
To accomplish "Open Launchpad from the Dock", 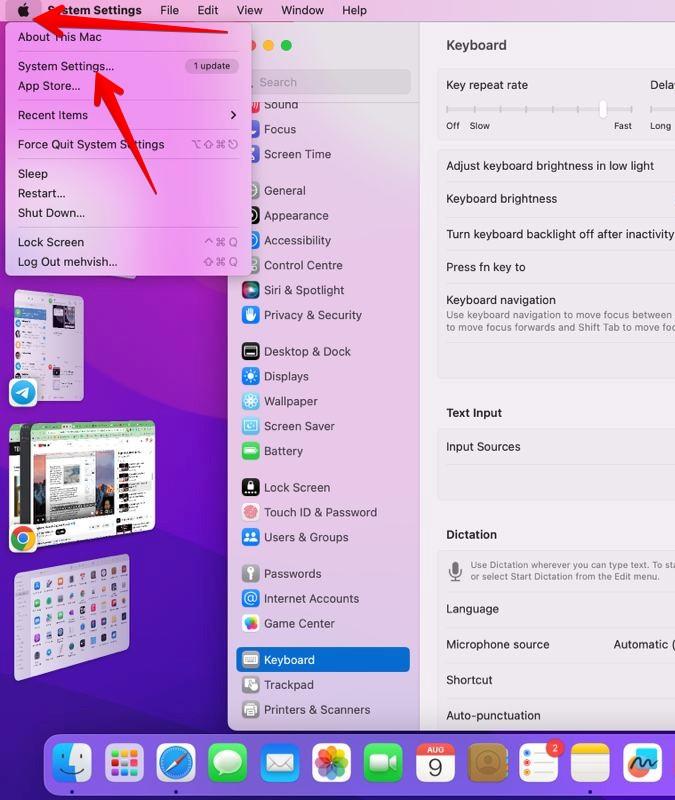I will (x=124, y=763).
